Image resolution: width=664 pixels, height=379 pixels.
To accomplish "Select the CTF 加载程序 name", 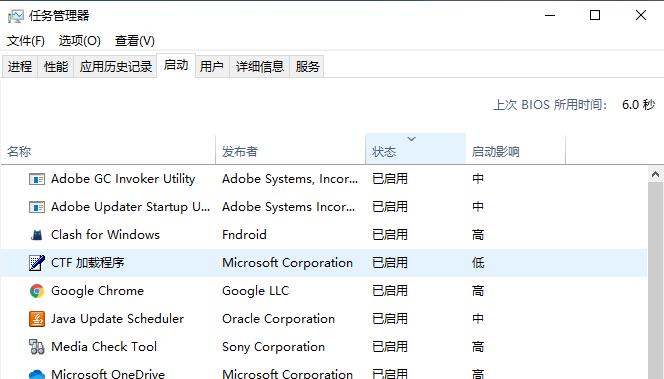I will 88,263.
